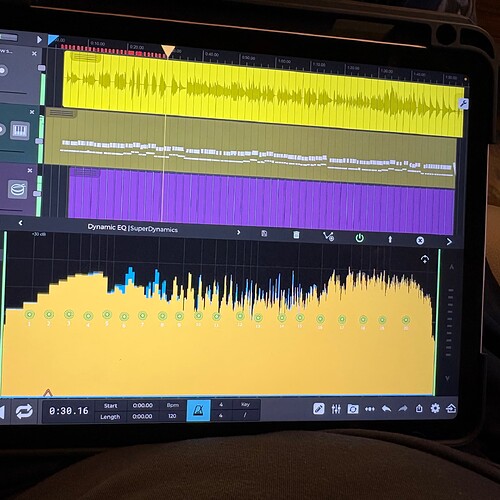500x500 pixels.
Task: Remove the first audio track with X
Action: (x=34, y=53)
